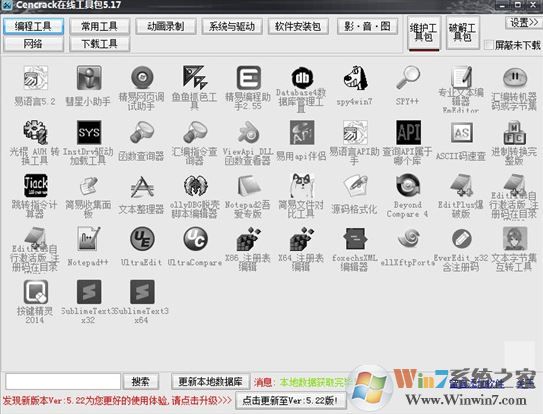Switch to the 网络 tab

click(33, 44)
